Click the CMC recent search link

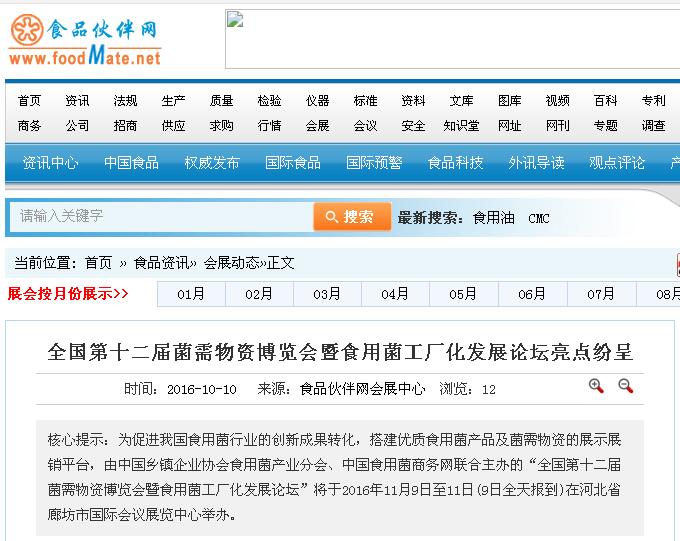(x=539, y=218)
